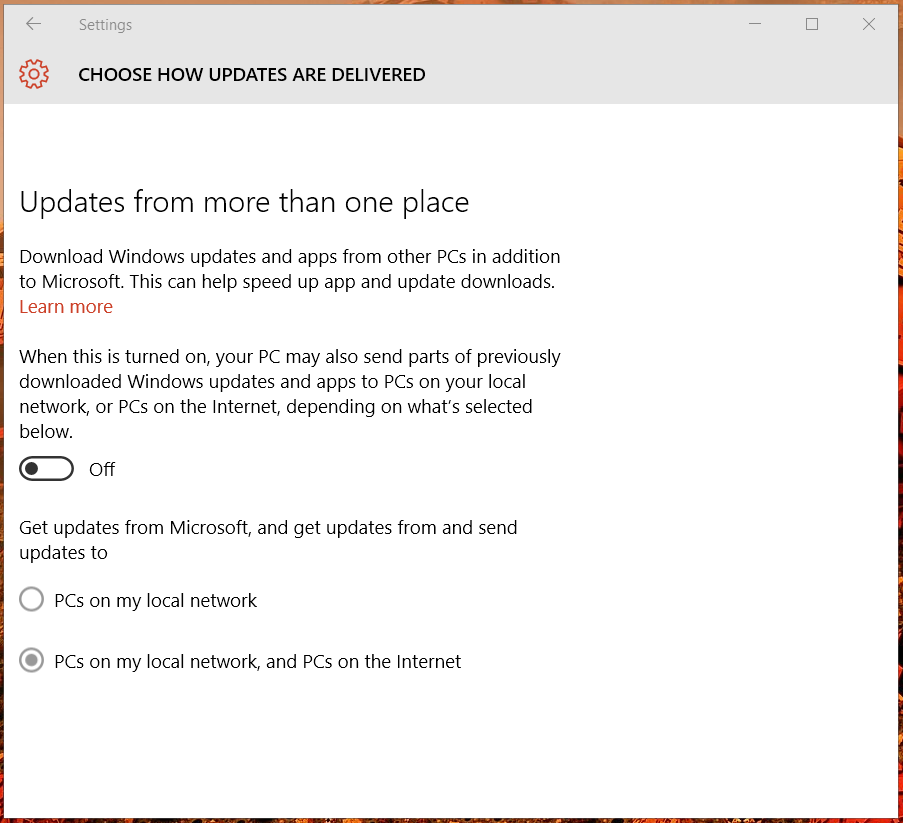The width and height of the screenshot is (903, 823).
Task: Close the Settings window
Action: point(869,24)
